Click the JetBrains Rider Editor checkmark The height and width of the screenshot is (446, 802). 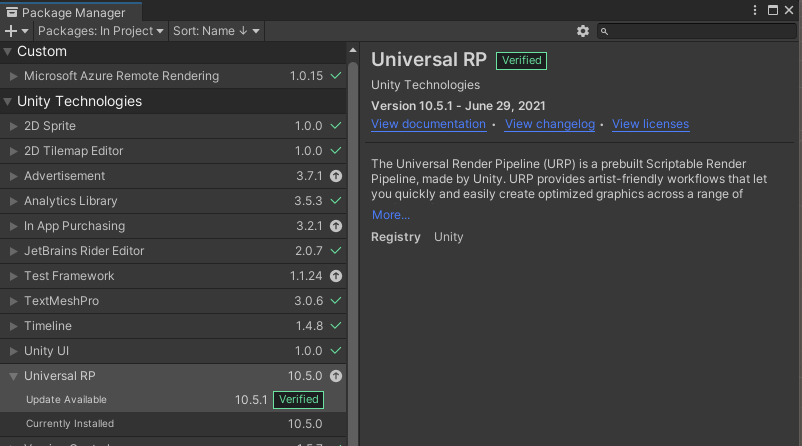click(x=336, y=251)
